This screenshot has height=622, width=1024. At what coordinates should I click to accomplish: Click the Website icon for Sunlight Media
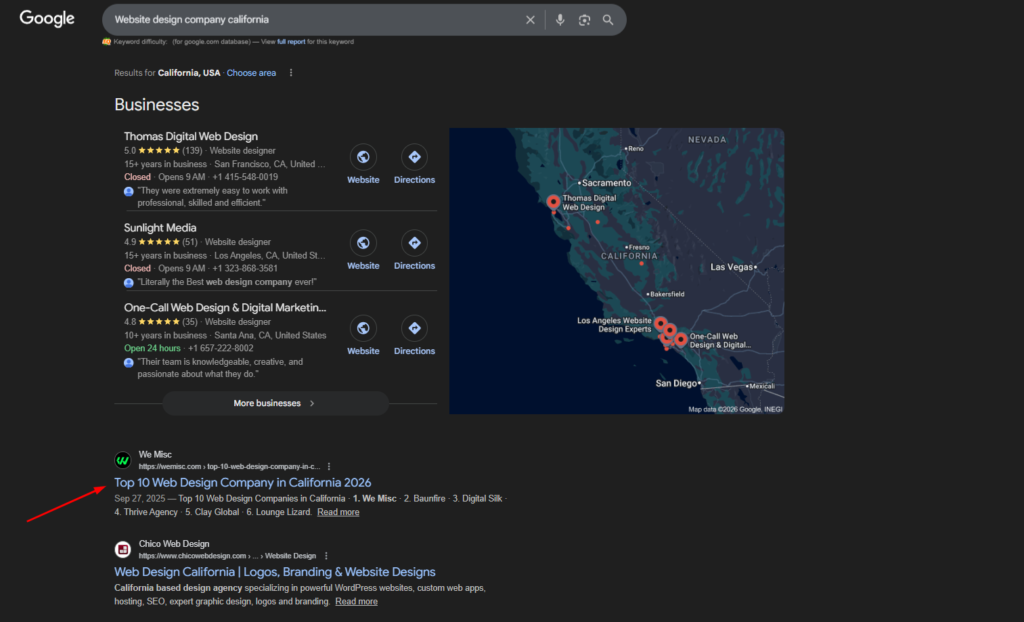tap(363, 243)
